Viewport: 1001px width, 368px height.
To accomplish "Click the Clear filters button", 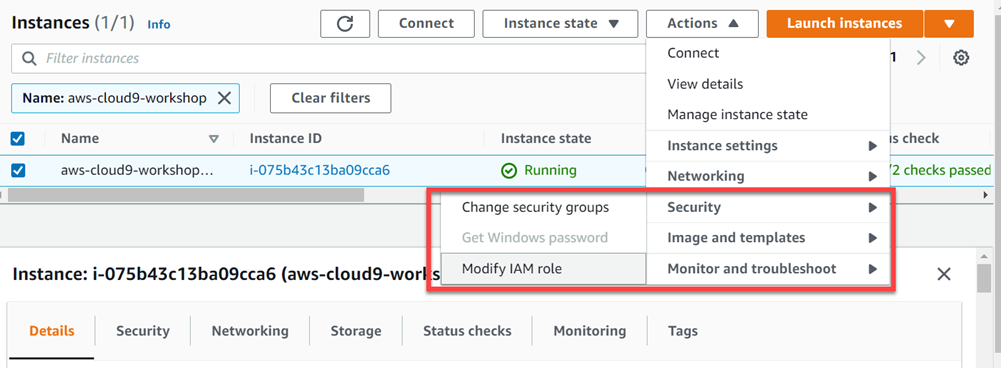I will click(x=331, y=98).
